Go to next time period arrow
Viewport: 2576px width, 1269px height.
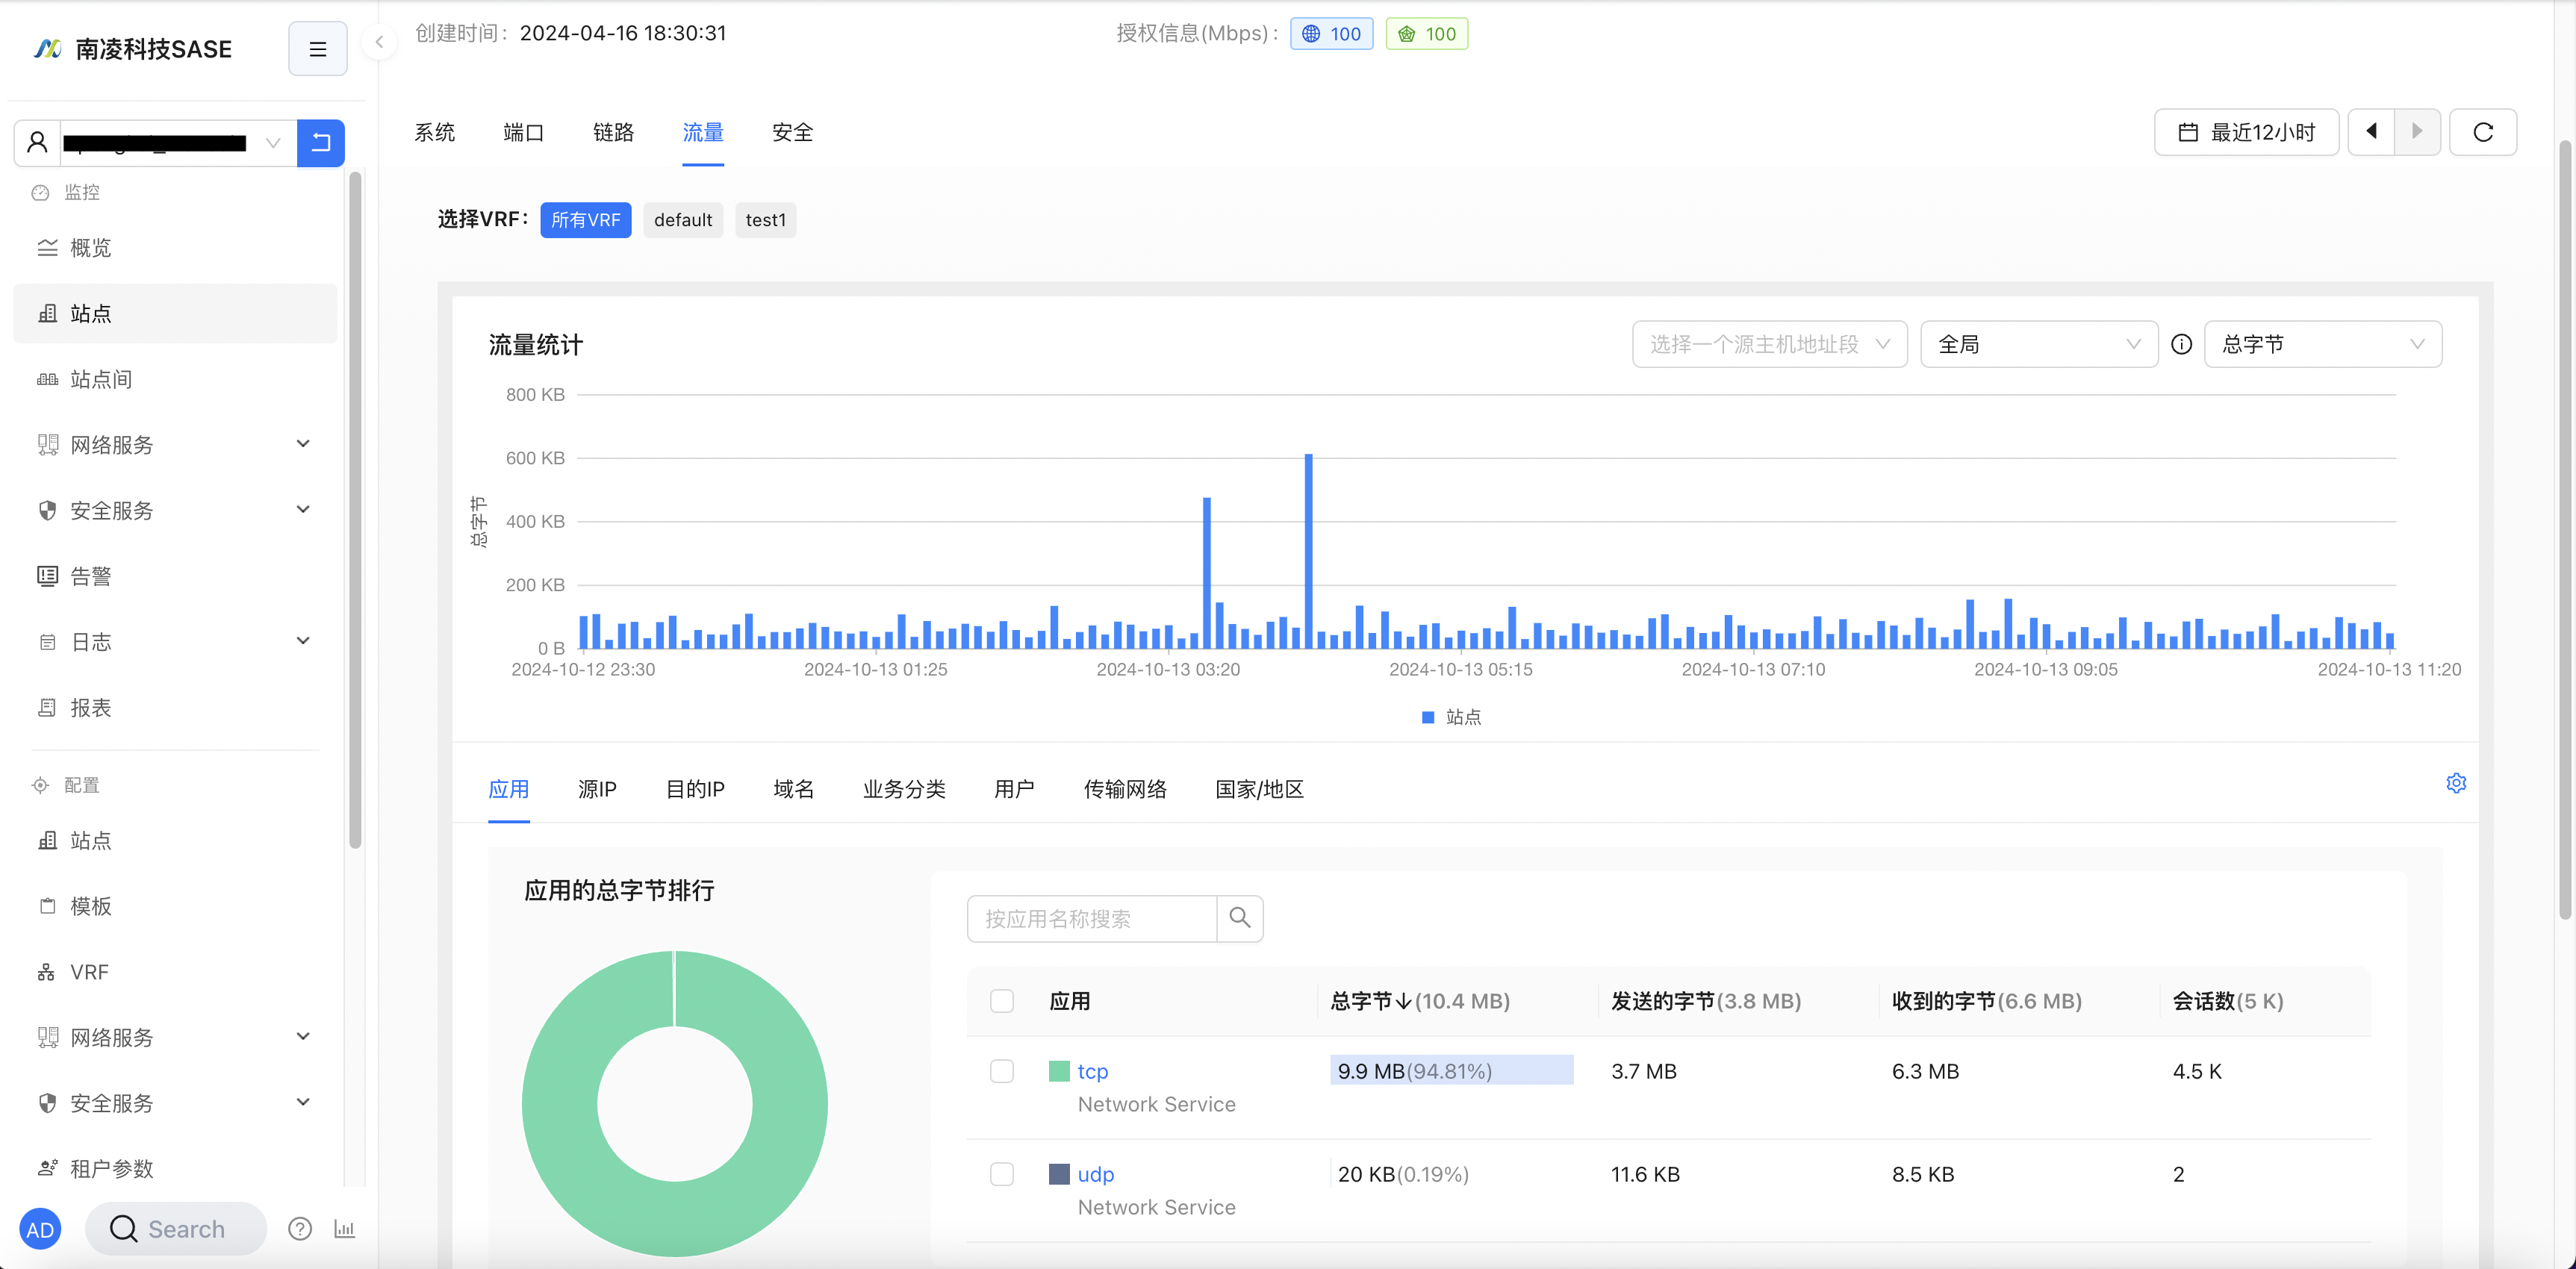tap(2418, 132)
